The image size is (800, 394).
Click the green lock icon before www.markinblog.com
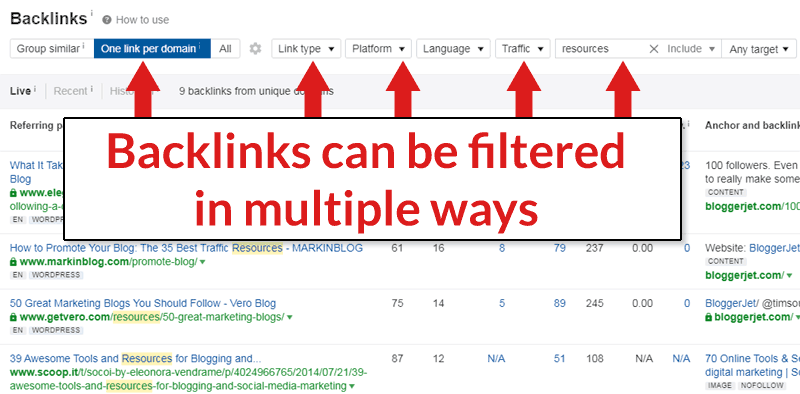click(x=13, y=262)
